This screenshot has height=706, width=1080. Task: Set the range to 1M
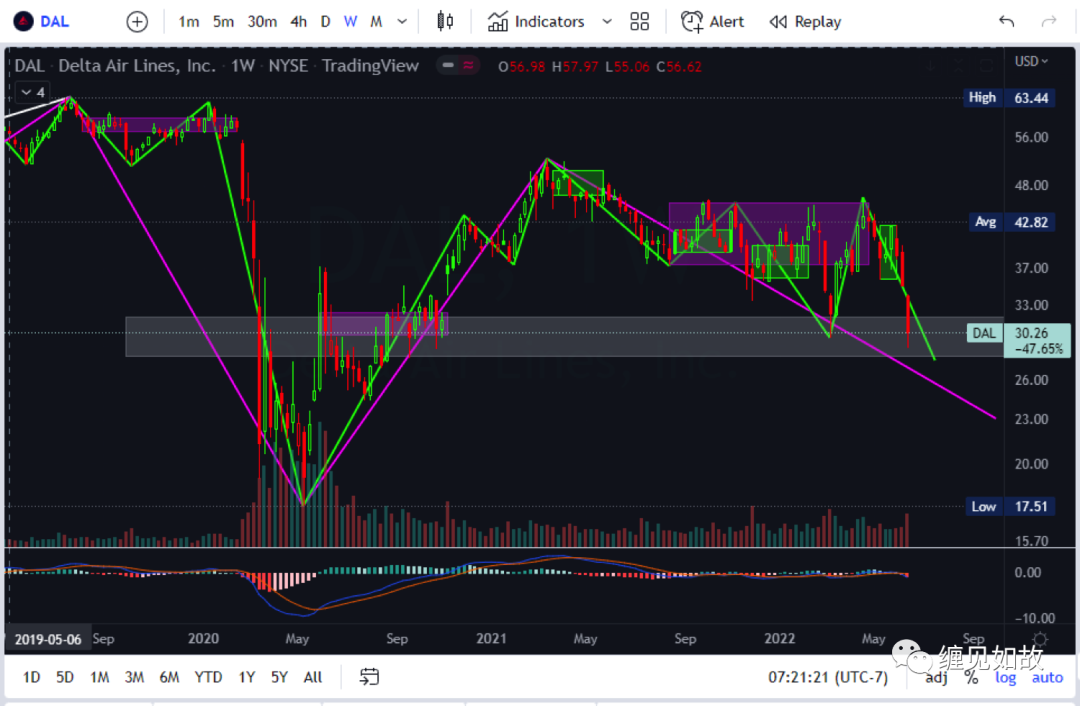tap(99, 678)
